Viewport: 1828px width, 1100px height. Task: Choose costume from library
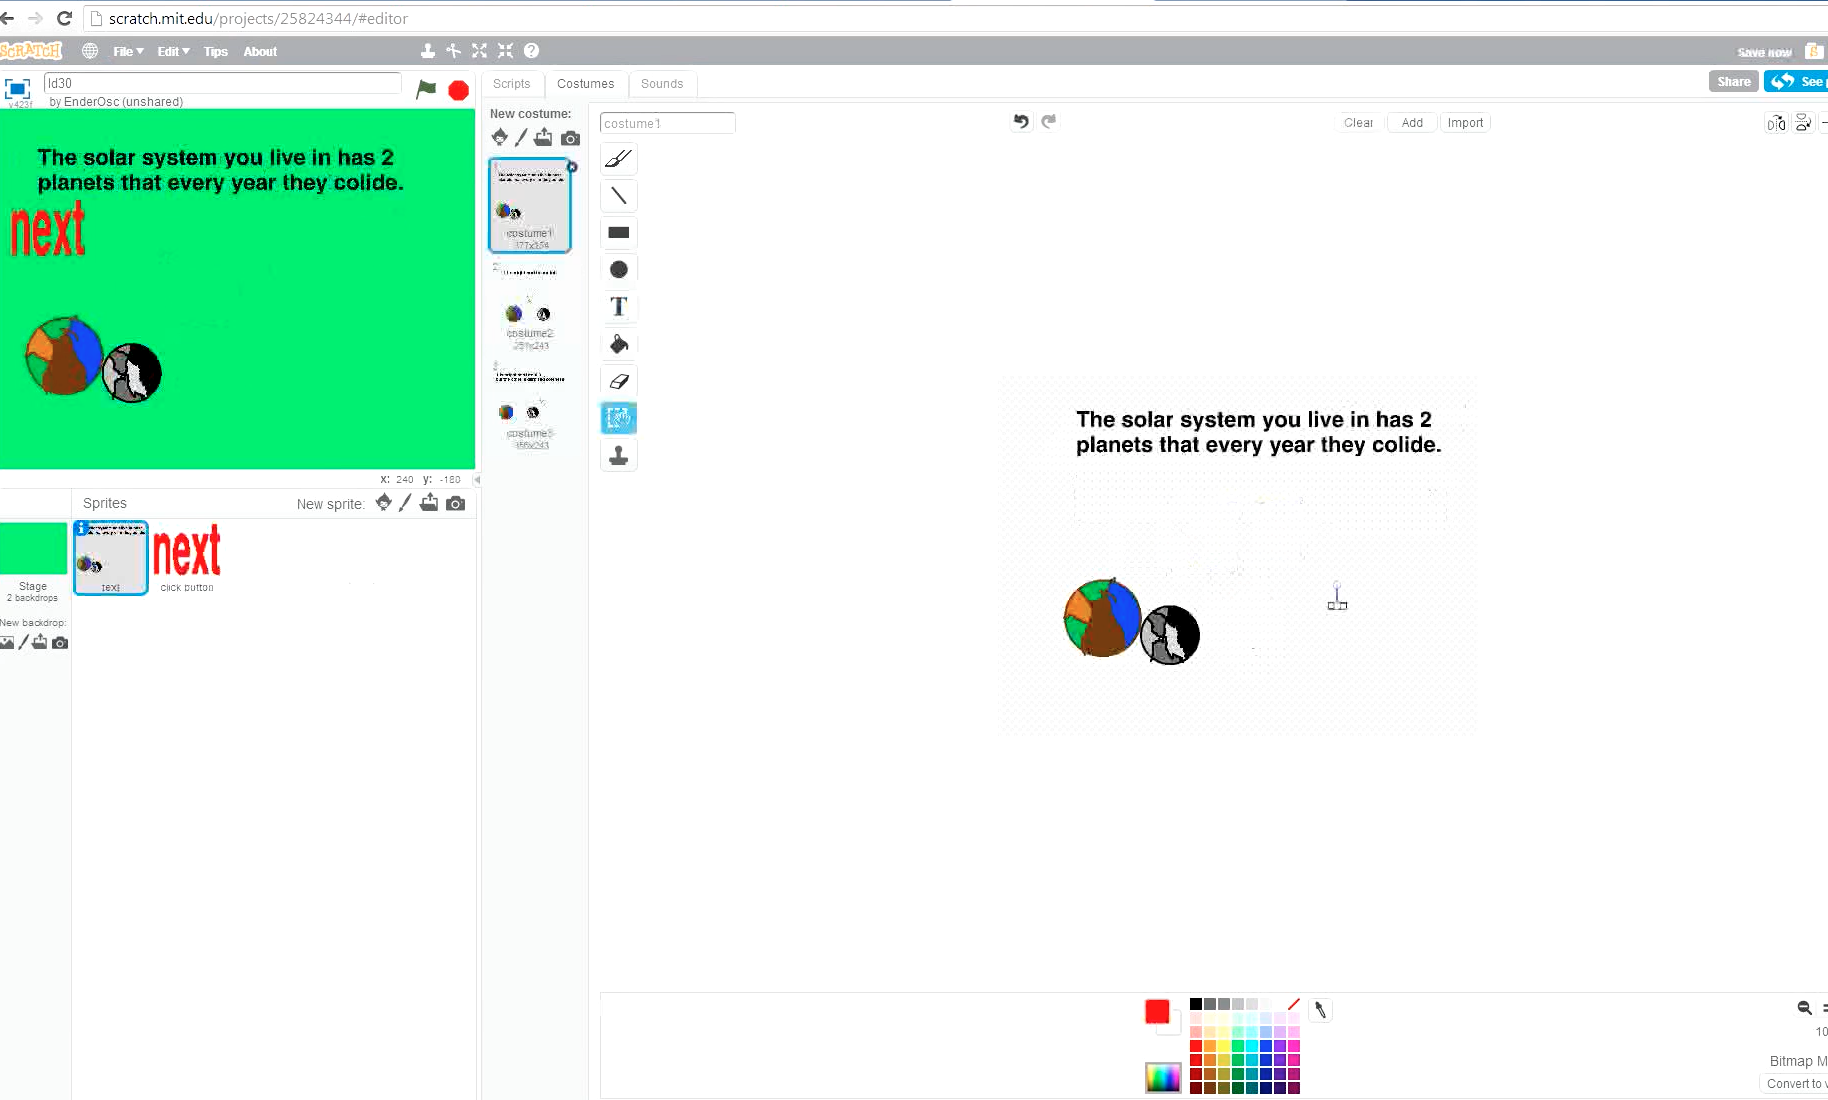point(500,137)
